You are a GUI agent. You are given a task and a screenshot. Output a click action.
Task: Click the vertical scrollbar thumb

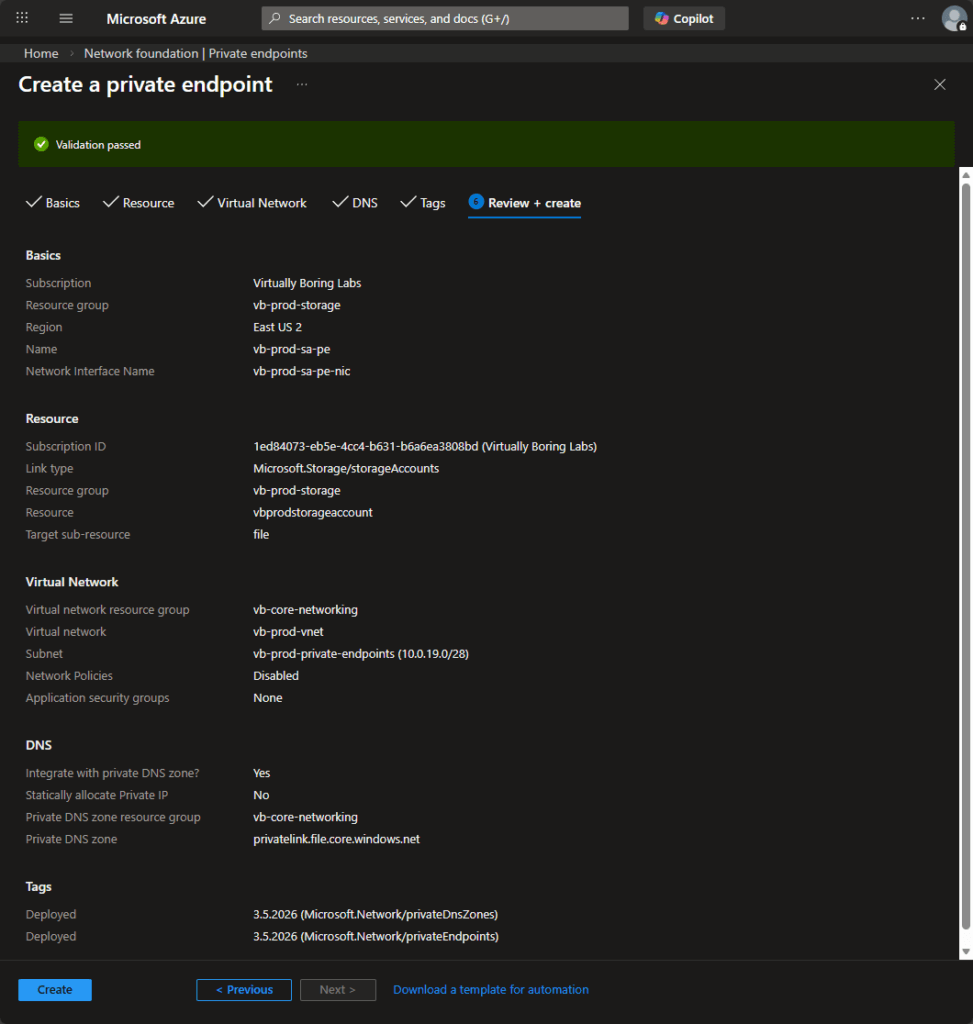pos(966,555)
